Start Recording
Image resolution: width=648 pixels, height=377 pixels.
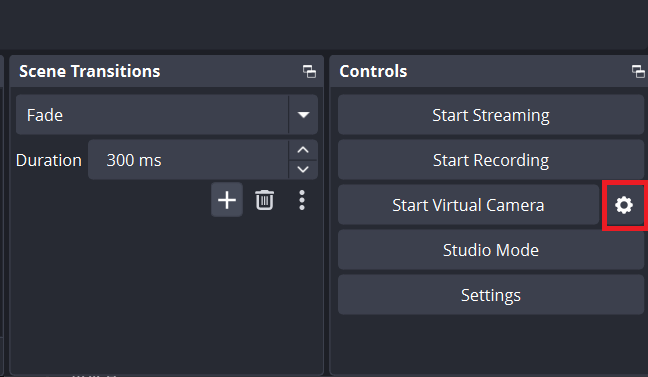click(491, 160)
